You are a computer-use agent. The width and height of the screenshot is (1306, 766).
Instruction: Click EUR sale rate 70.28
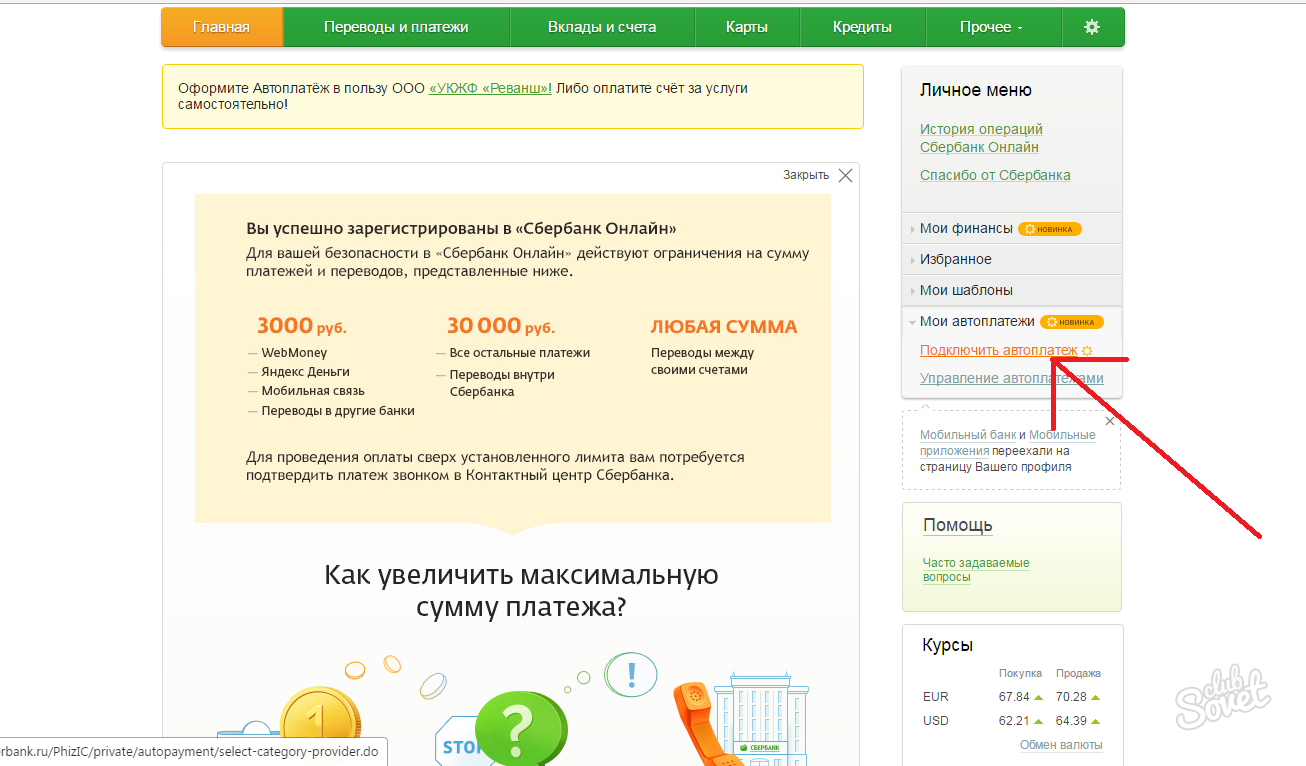point(1071,697)
